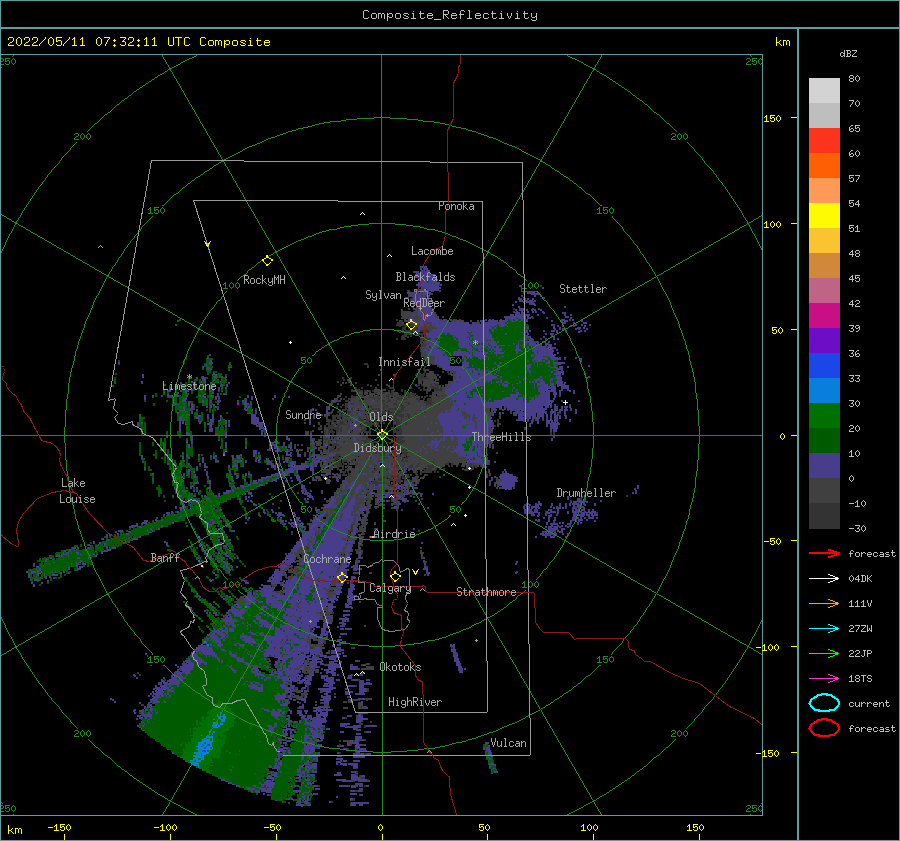Click the Sundre label
Image resolution: width=900 pixels, height=841 pixels.
(x=303, y=414)
